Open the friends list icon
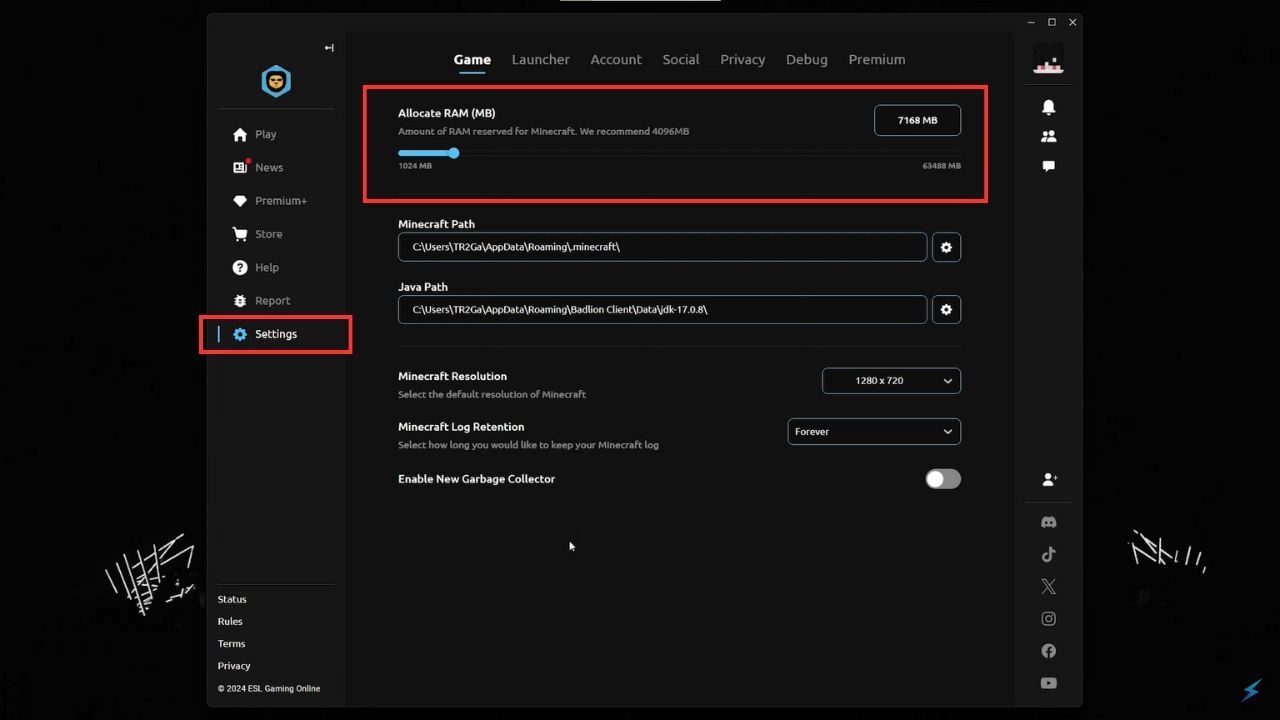This screenshot has width=1280, height=720. click(x=1048, y=136)
